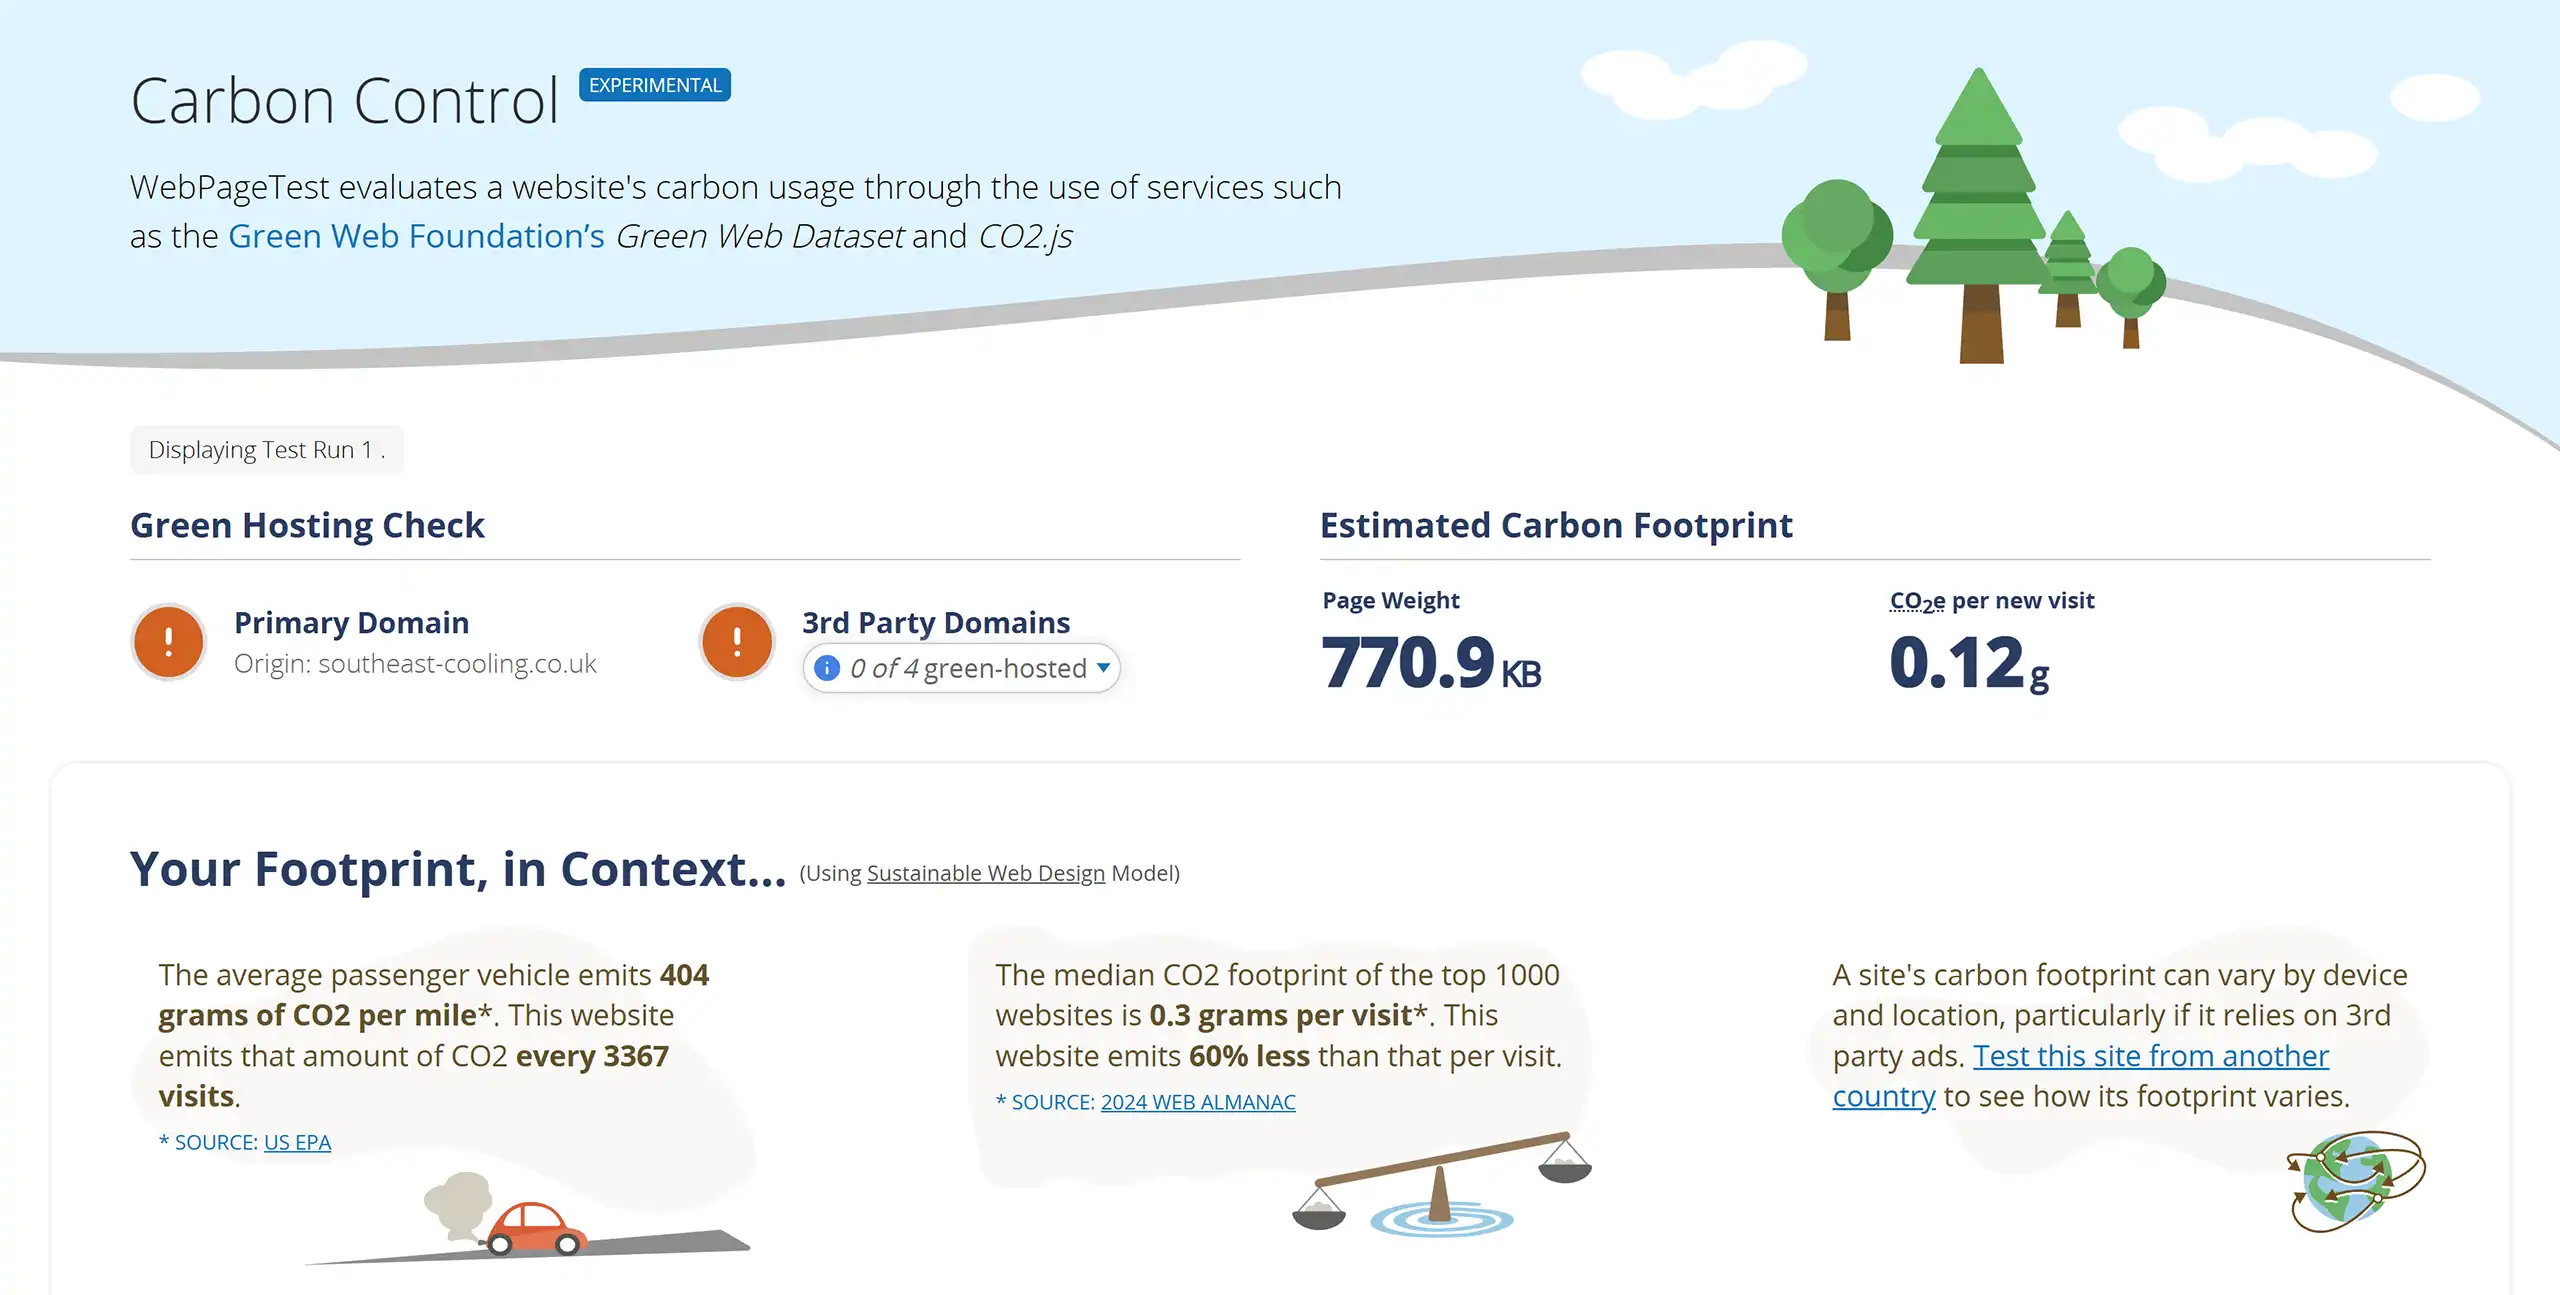Click the 3rd Party Domains warning icon
The width and height of the screenshot is (2560, 1295).
tap(737, 642)
